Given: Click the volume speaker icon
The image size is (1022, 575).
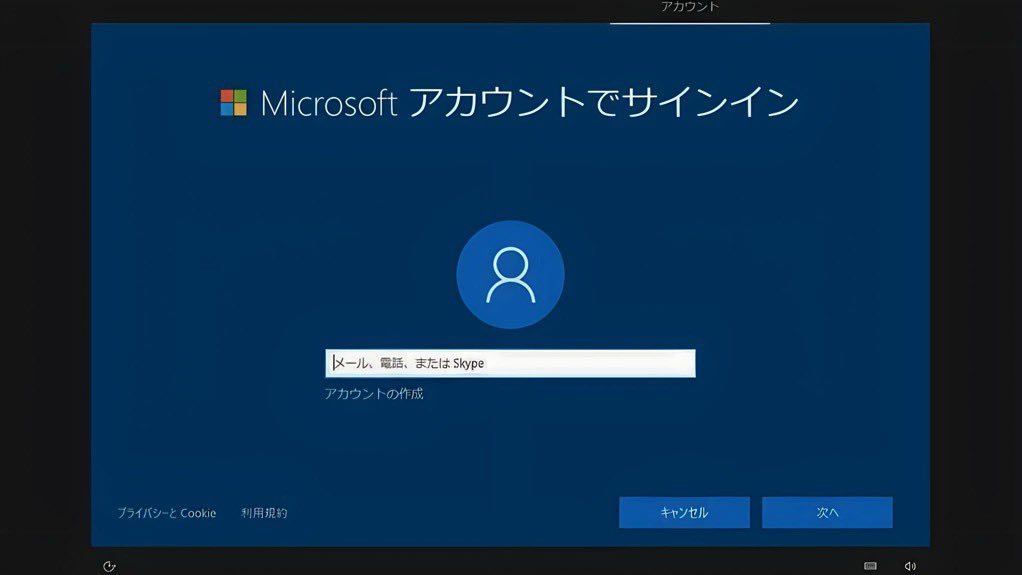Looking at the screenshot, I should pos(910,566).
